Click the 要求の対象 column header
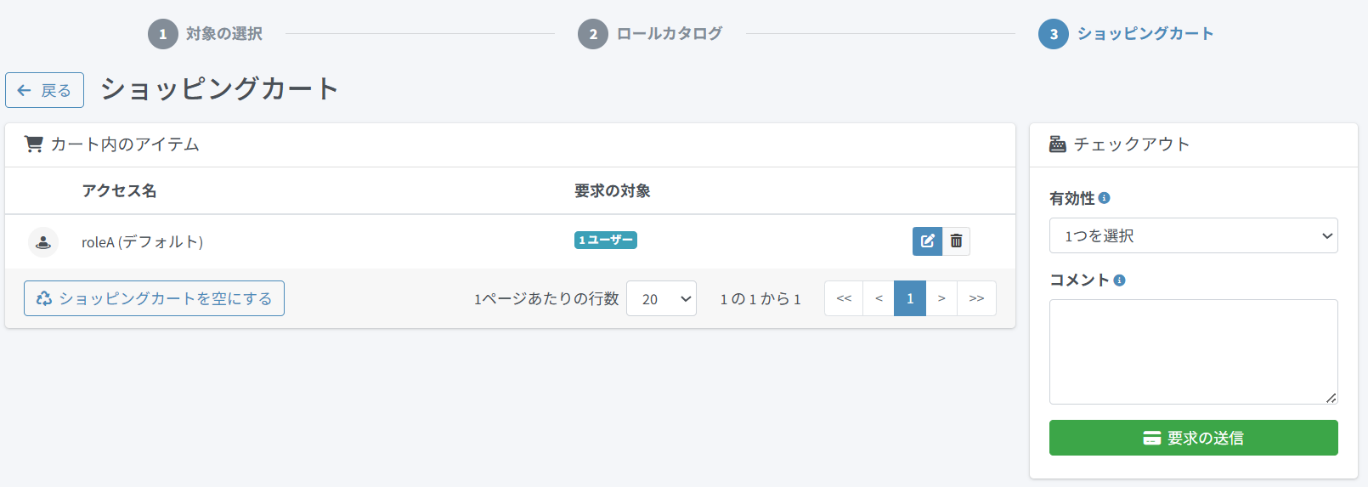Screen dimensions: 1368x487 [612, 190]
